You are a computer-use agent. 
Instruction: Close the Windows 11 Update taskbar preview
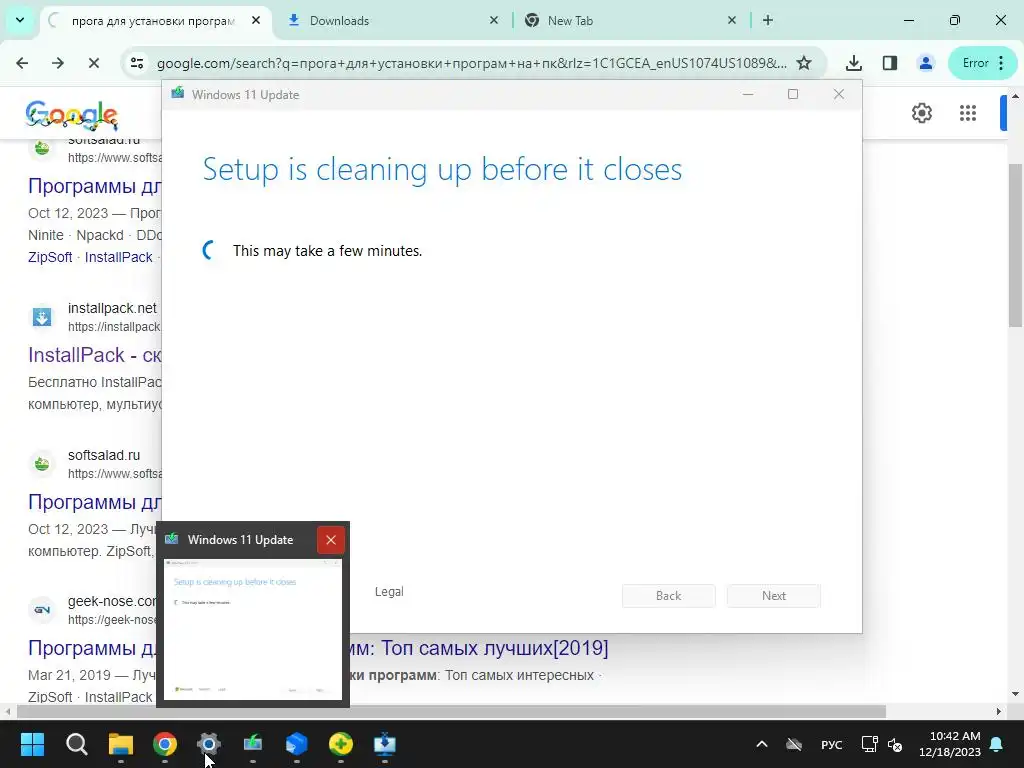coord(331,540)
